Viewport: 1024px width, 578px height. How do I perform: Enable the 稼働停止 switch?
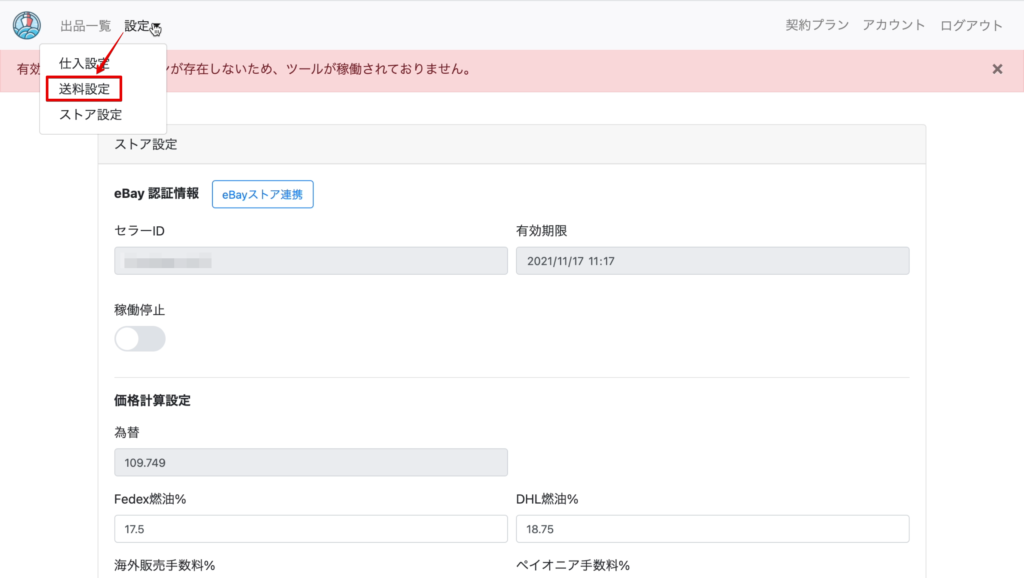click(140, 339)
